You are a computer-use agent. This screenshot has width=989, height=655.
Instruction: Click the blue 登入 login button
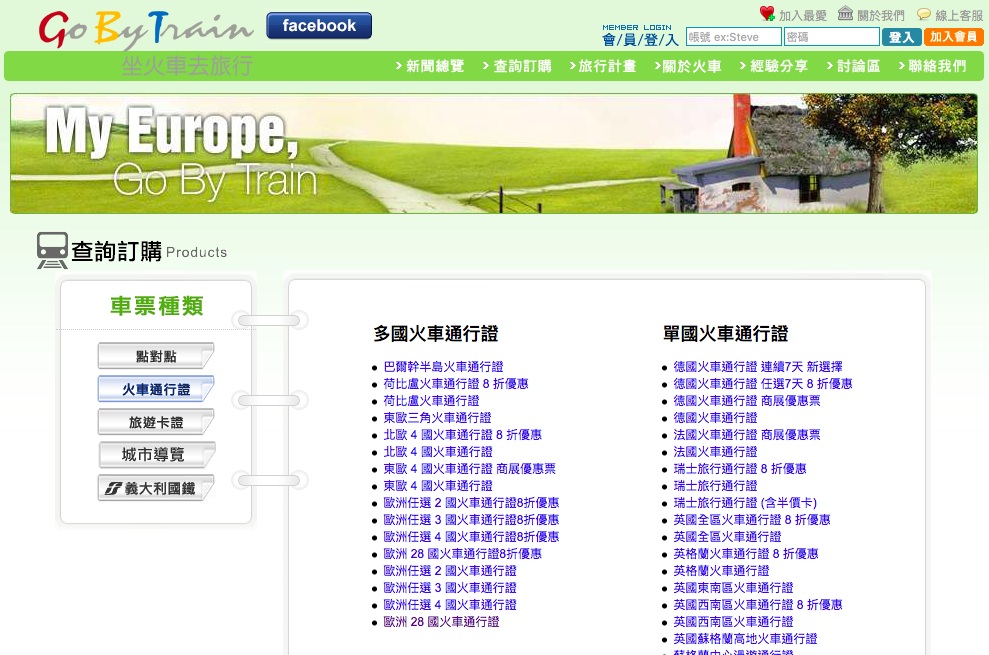(x=901, y=37)
